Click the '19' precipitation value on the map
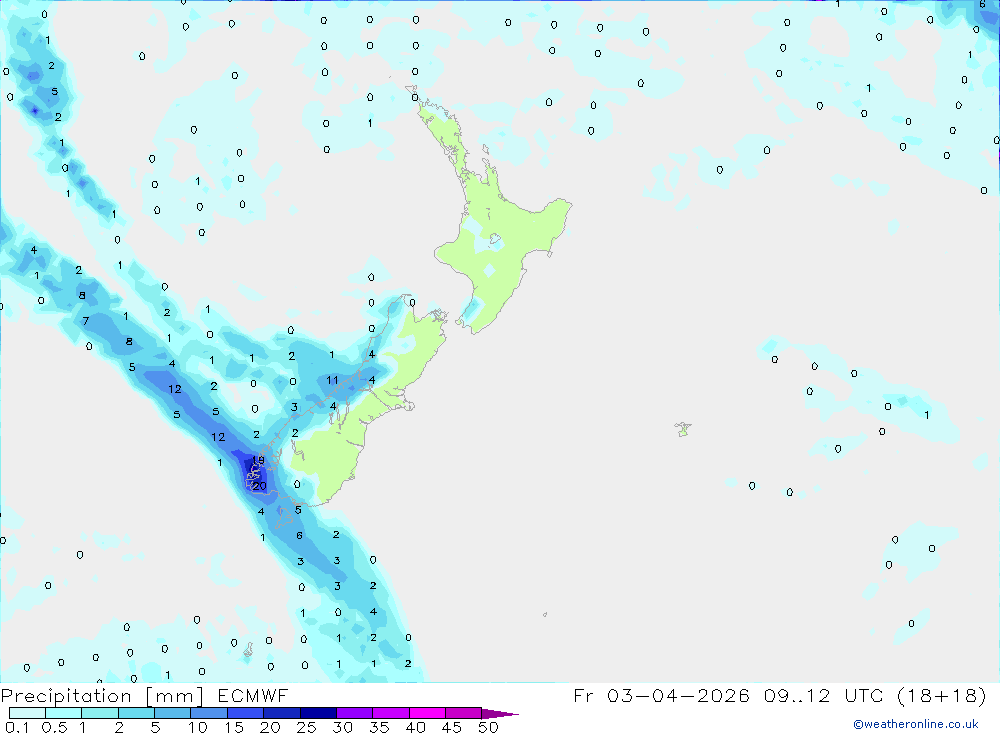This screenshot has width=1000, height=733. point(258,460)
